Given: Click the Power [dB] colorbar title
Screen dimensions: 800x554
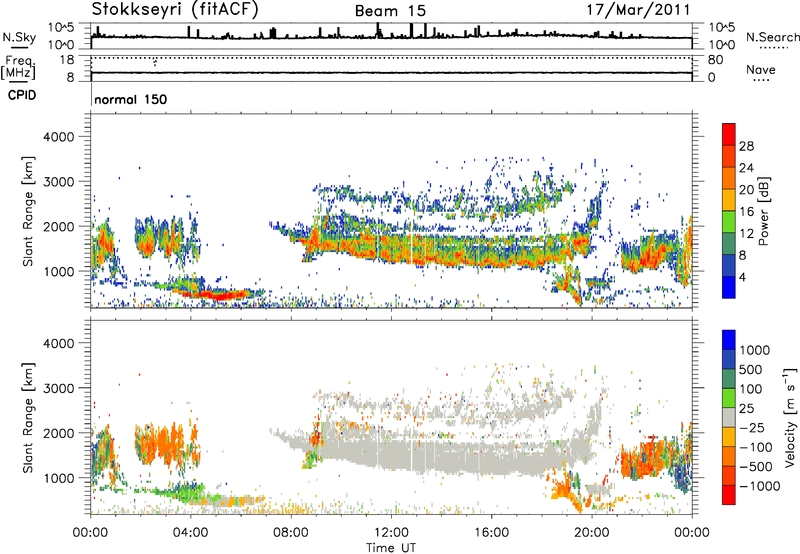Looking at the screenshot, I should pyautogui.click(x=763, y=211).
